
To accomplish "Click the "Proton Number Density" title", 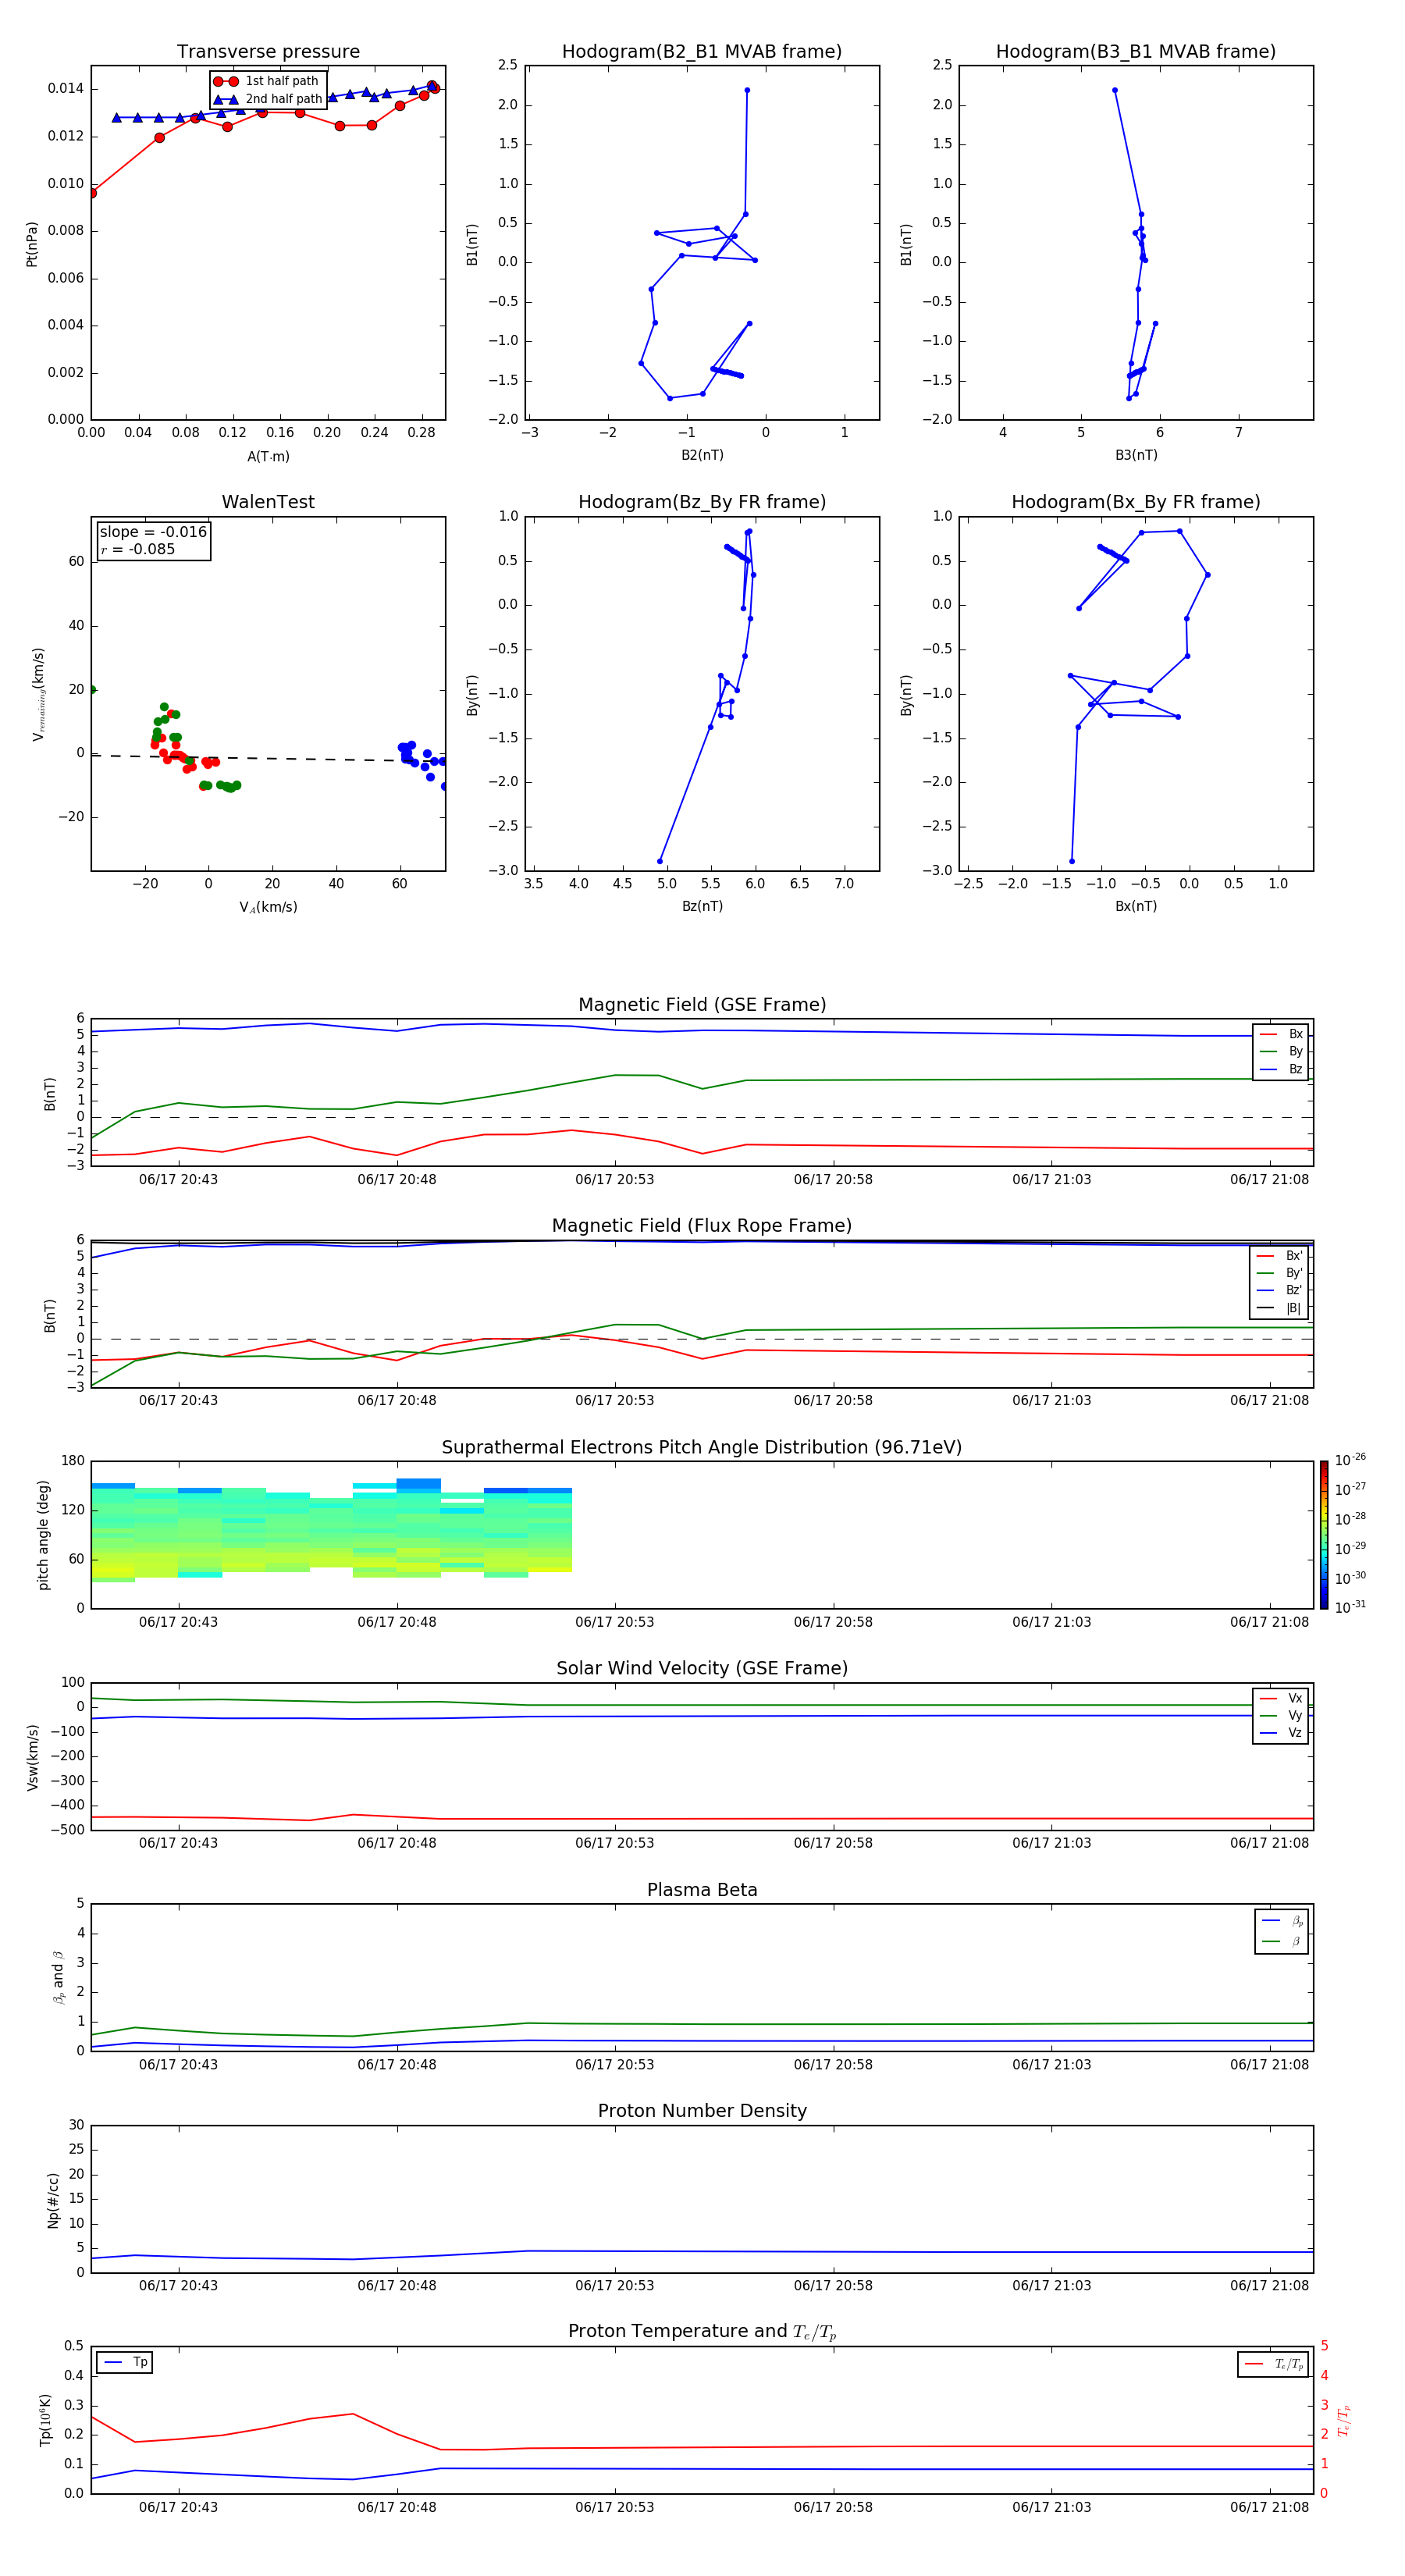I will coord(702,2111).
